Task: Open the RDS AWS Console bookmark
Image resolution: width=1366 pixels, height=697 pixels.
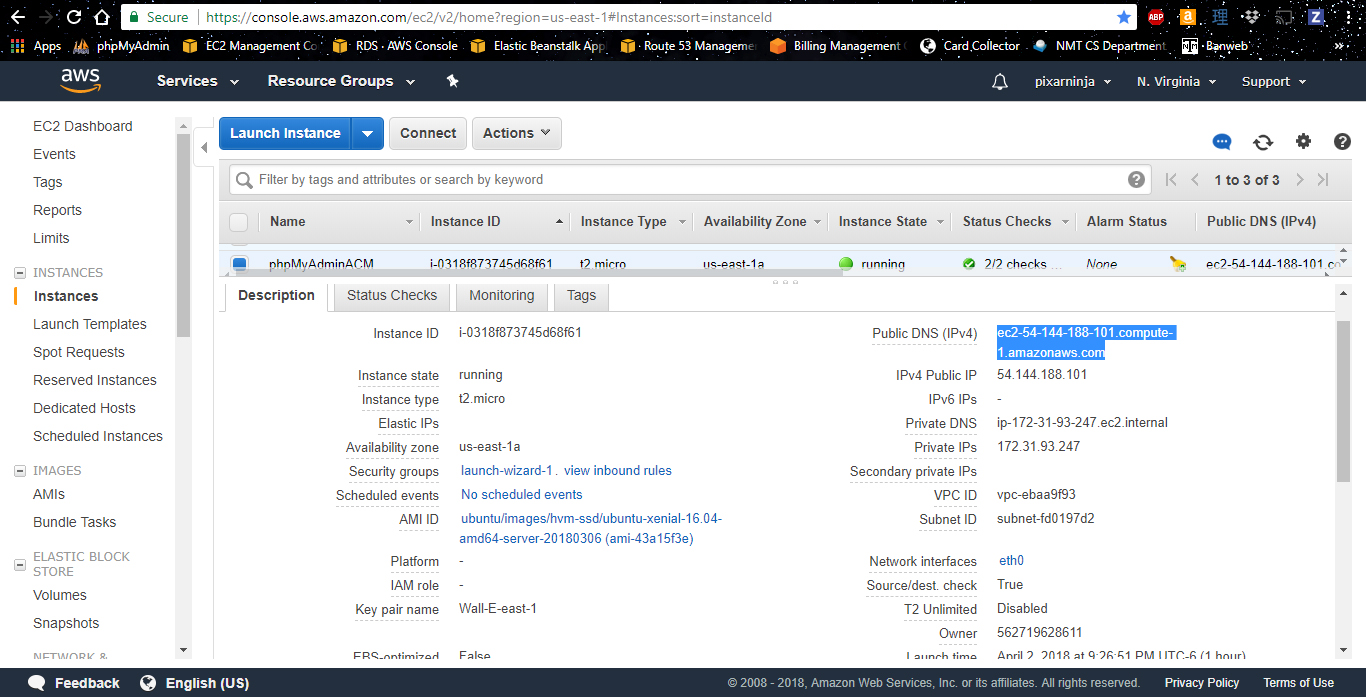Action: [394, 46]
